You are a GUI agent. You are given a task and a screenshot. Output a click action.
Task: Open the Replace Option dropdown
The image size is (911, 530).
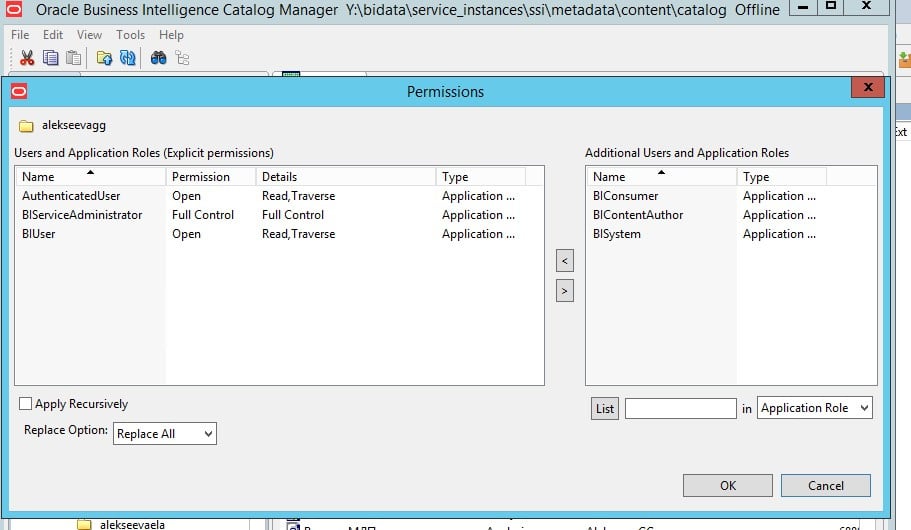pos(165,434)
